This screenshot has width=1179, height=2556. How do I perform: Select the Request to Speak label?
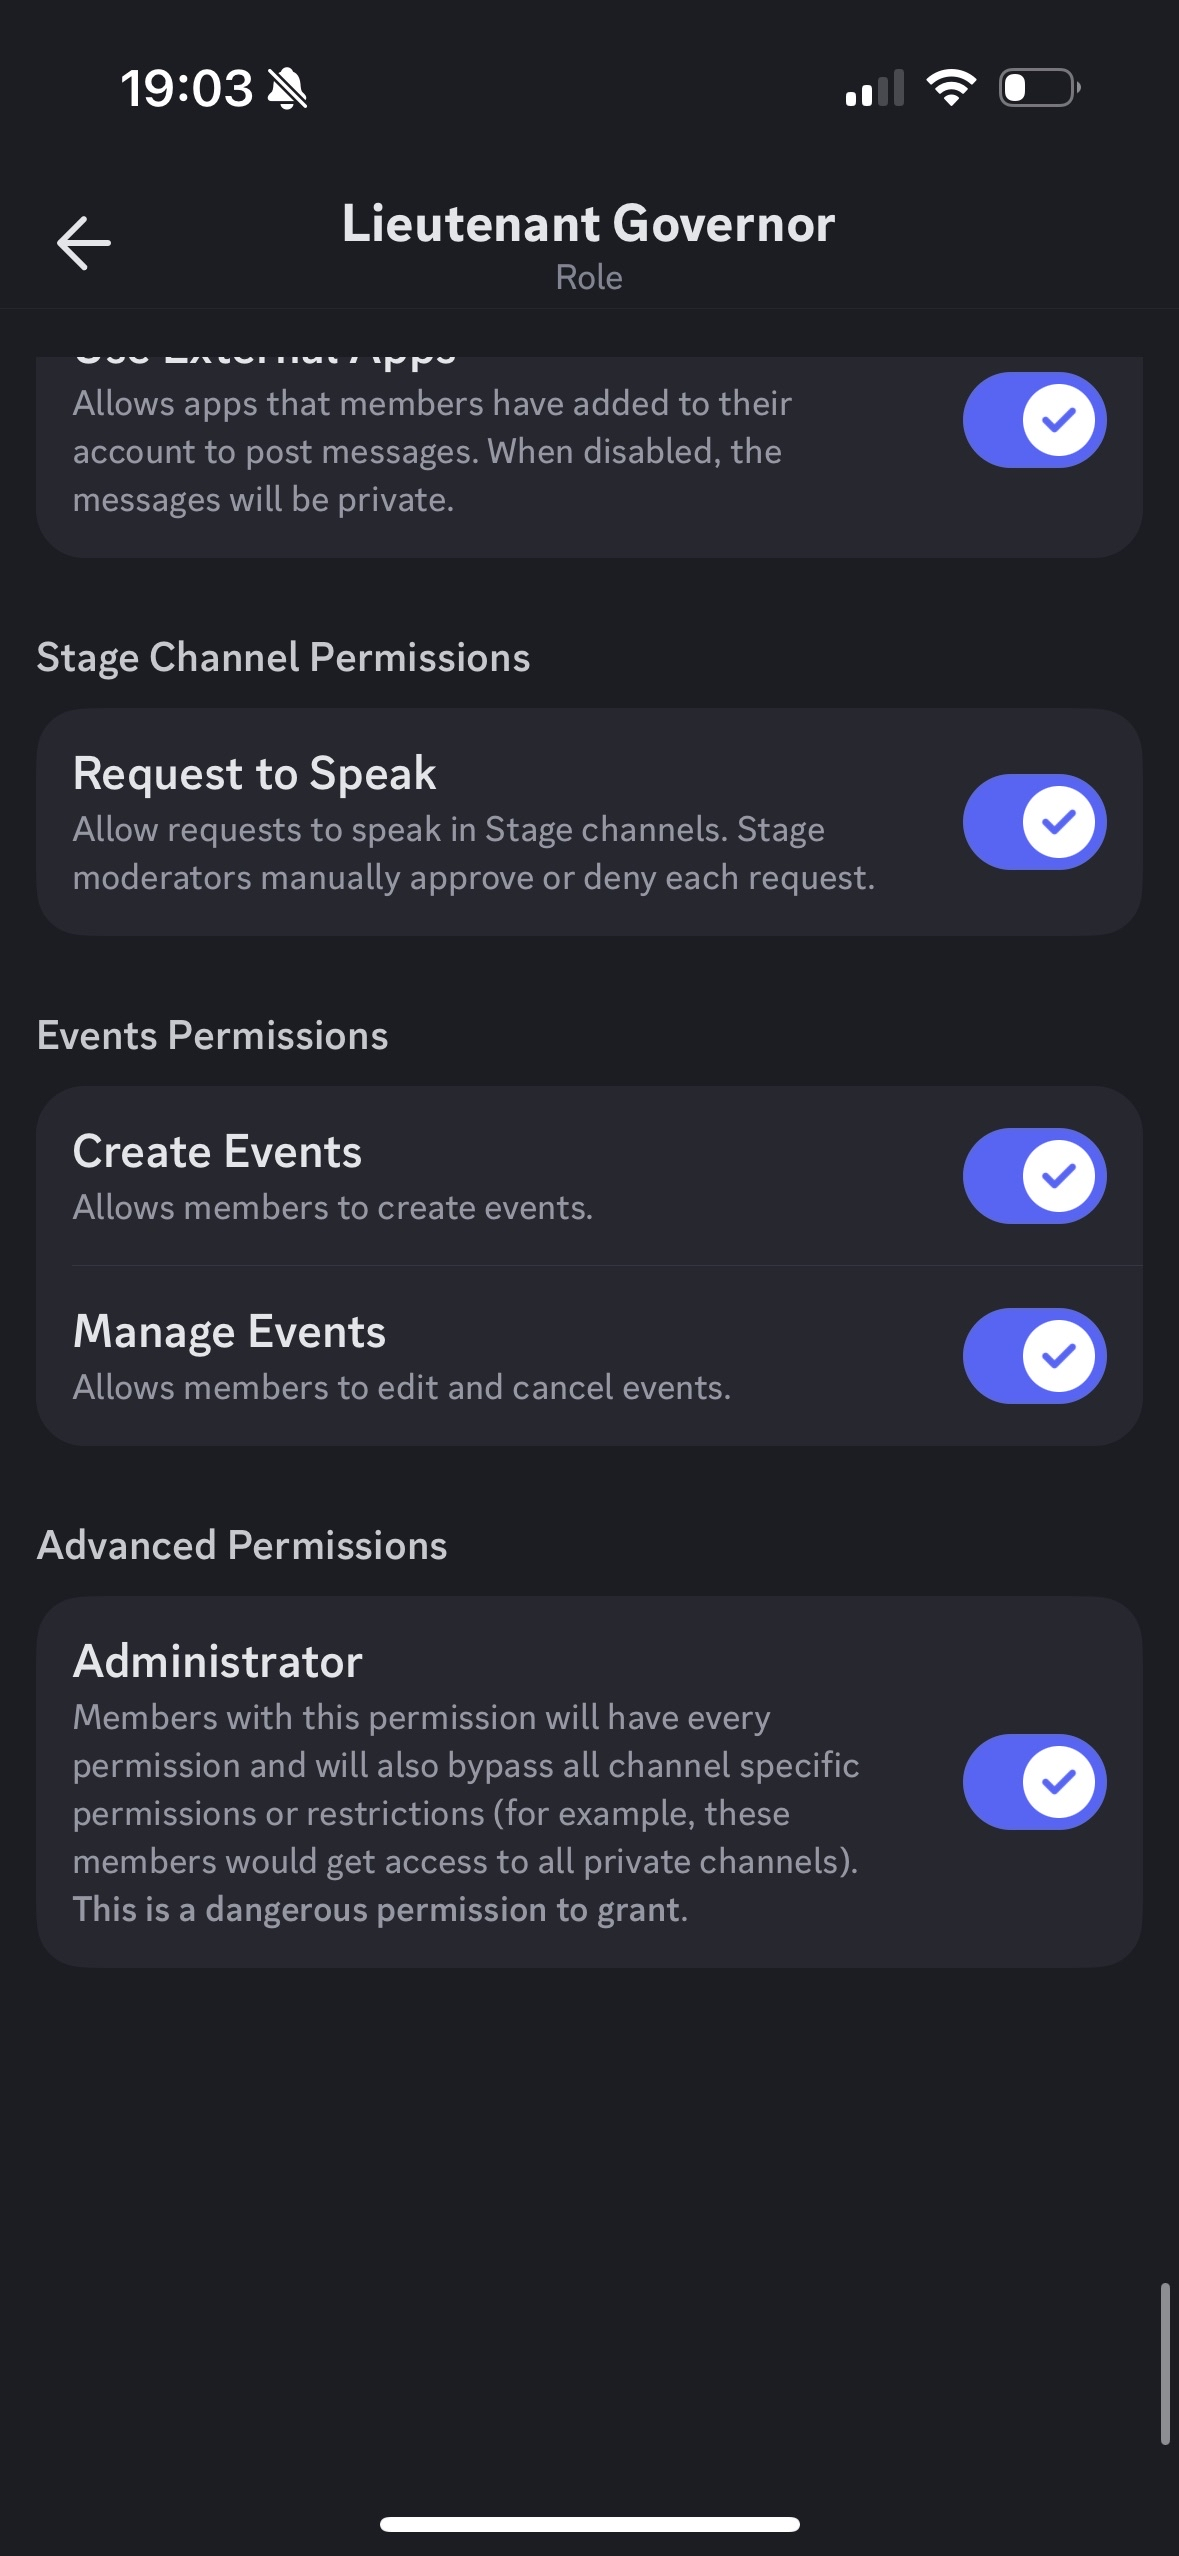[255, 774]
